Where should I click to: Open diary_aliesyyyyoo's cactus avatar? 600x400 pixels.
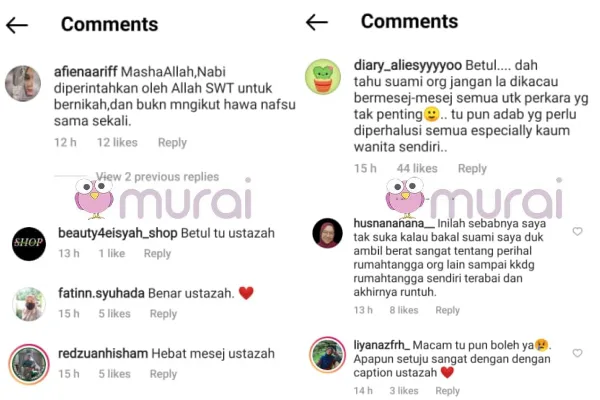click(x=323, y=77)
